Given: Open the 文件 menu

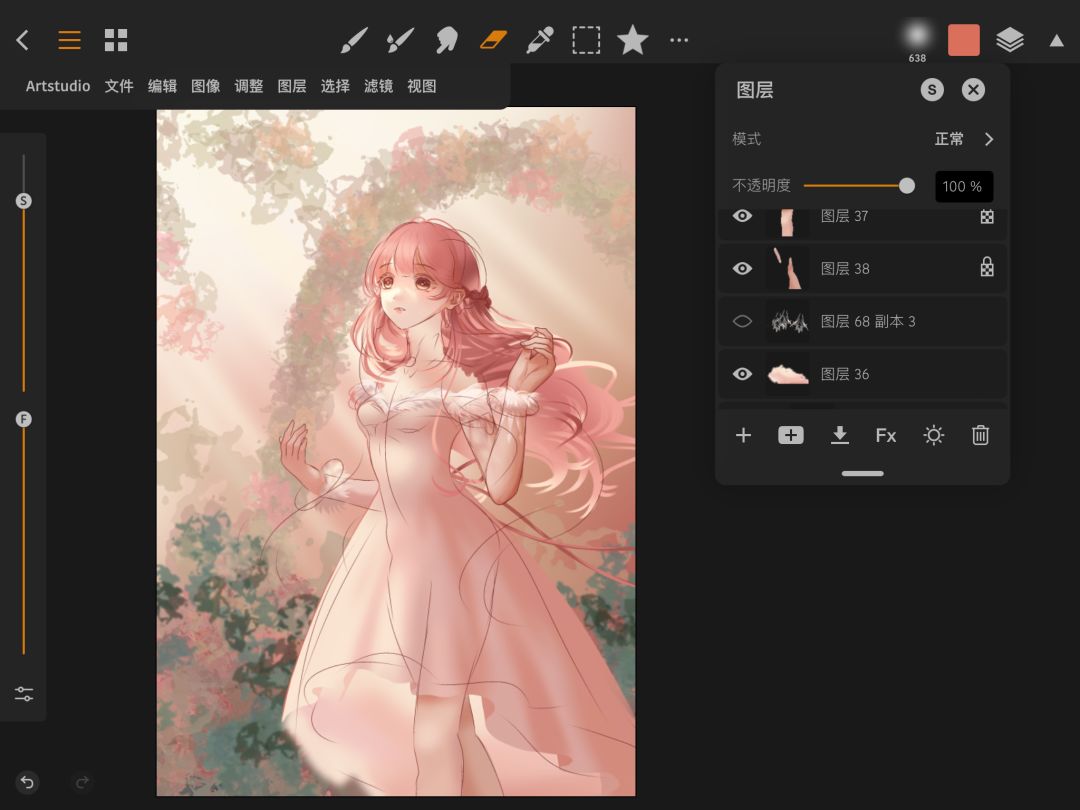Looking at the screenshot, I should pos(119,86).
